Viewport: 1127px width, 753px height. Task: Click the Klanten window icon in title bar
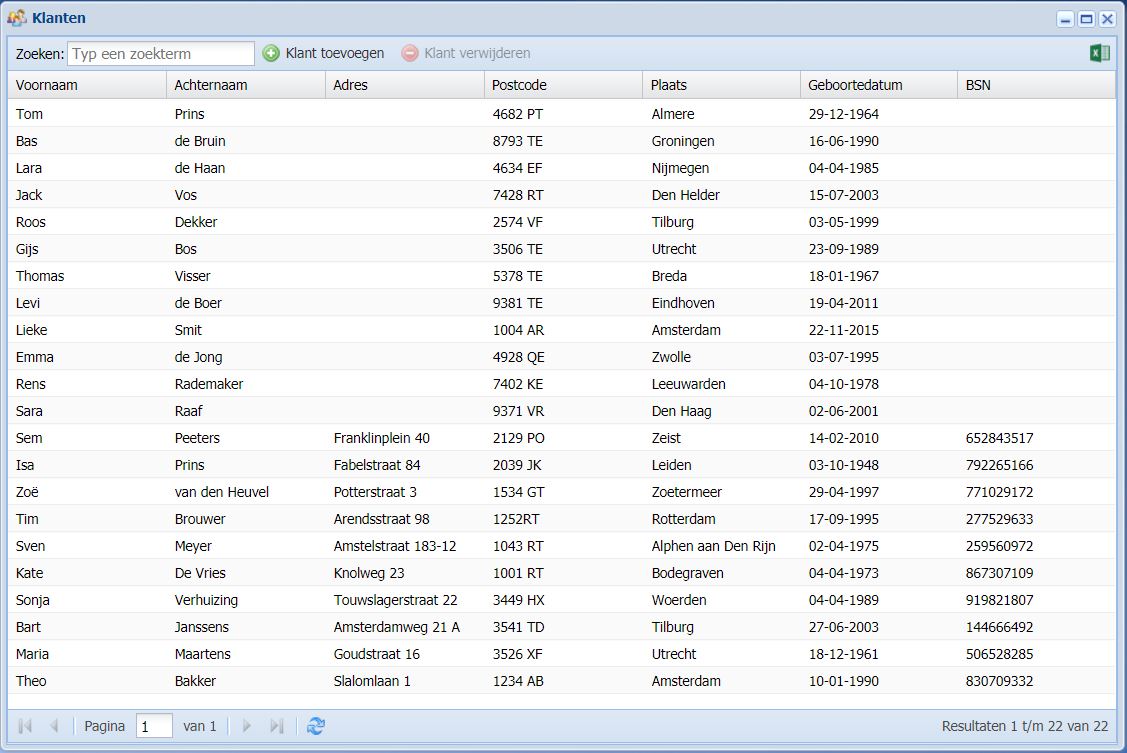click(17, 18)
